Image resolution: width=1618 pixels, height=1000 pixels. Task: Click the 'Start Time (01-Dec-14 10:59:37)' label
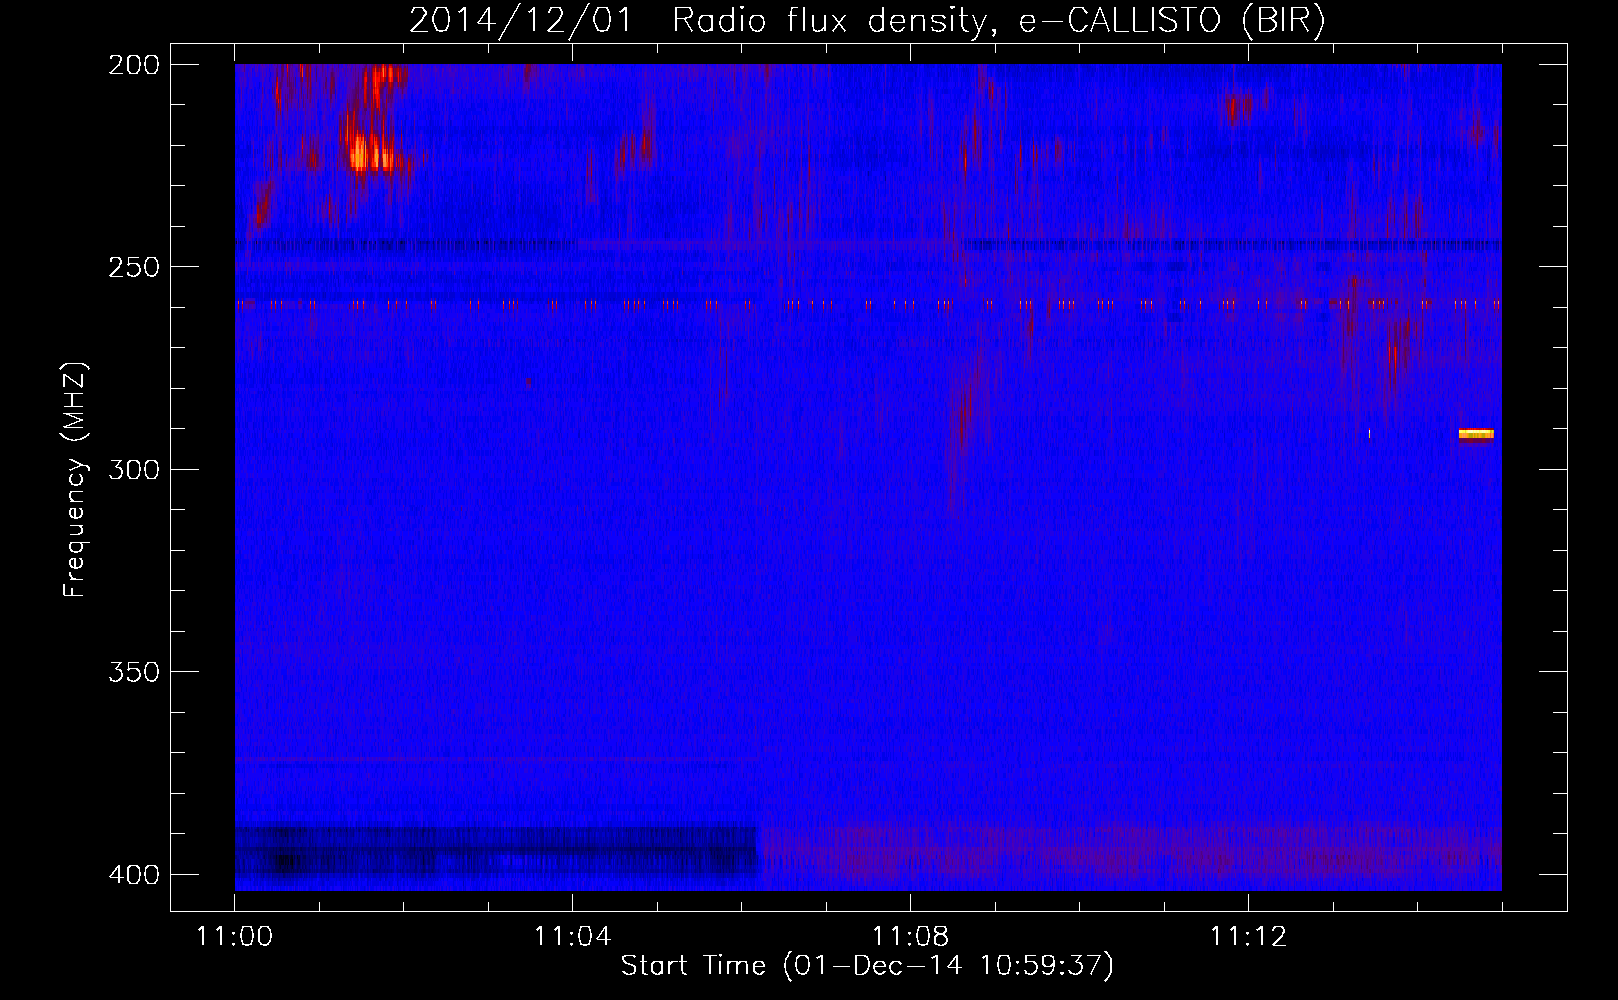tap(867, 966)
